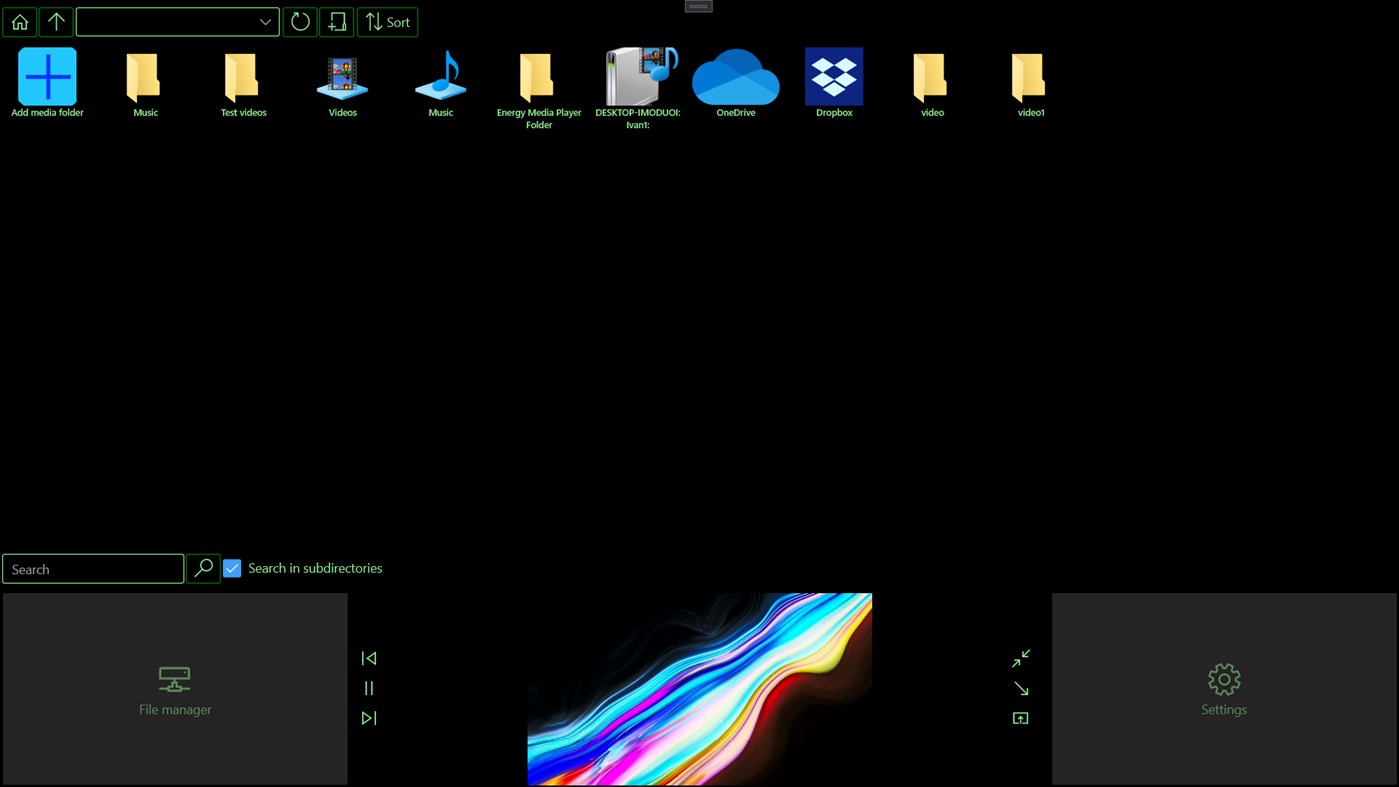Image resolution: width=1399 pixels, height=787 pixels.
Task: Open the Sort options
Action: 387,21
